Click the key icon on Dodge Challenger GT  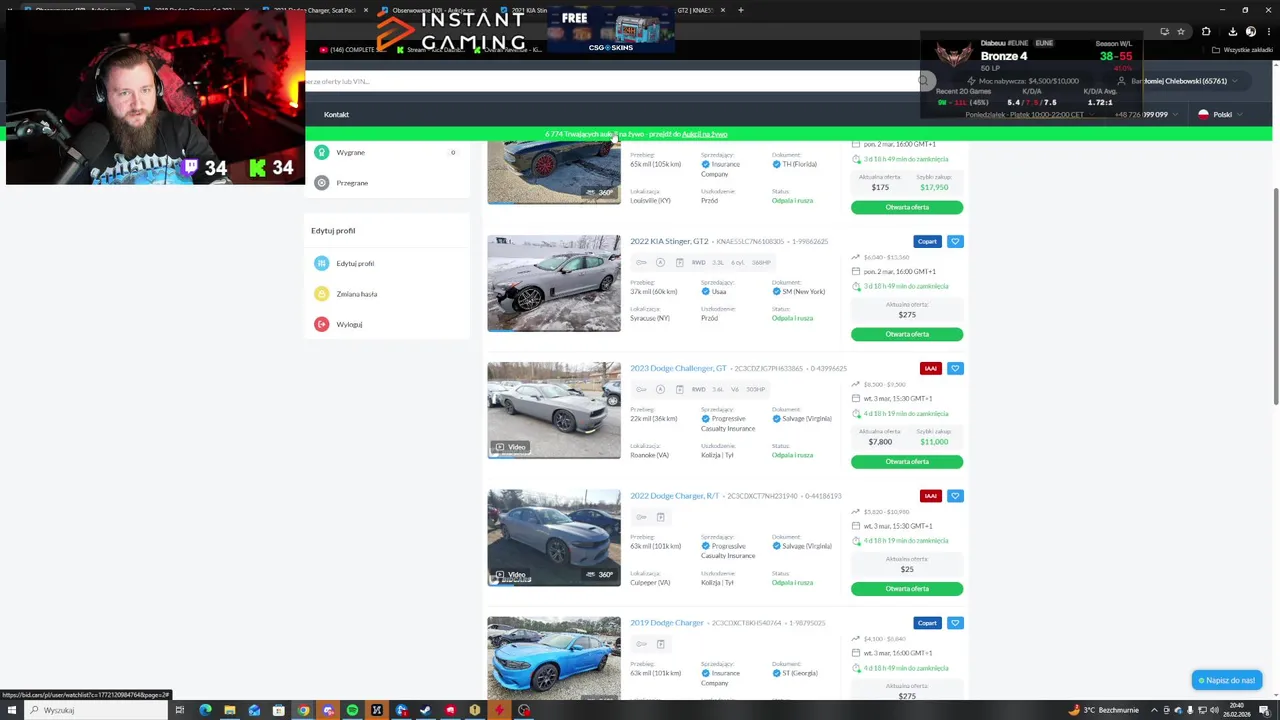click(x=641, y=389)
